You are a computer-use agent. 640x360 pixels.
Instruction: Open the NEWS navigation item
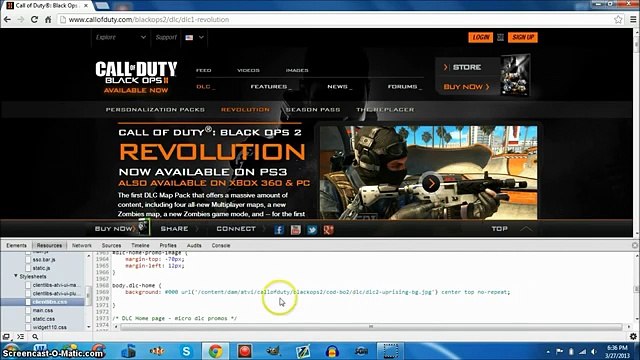[x=339, y=87]
